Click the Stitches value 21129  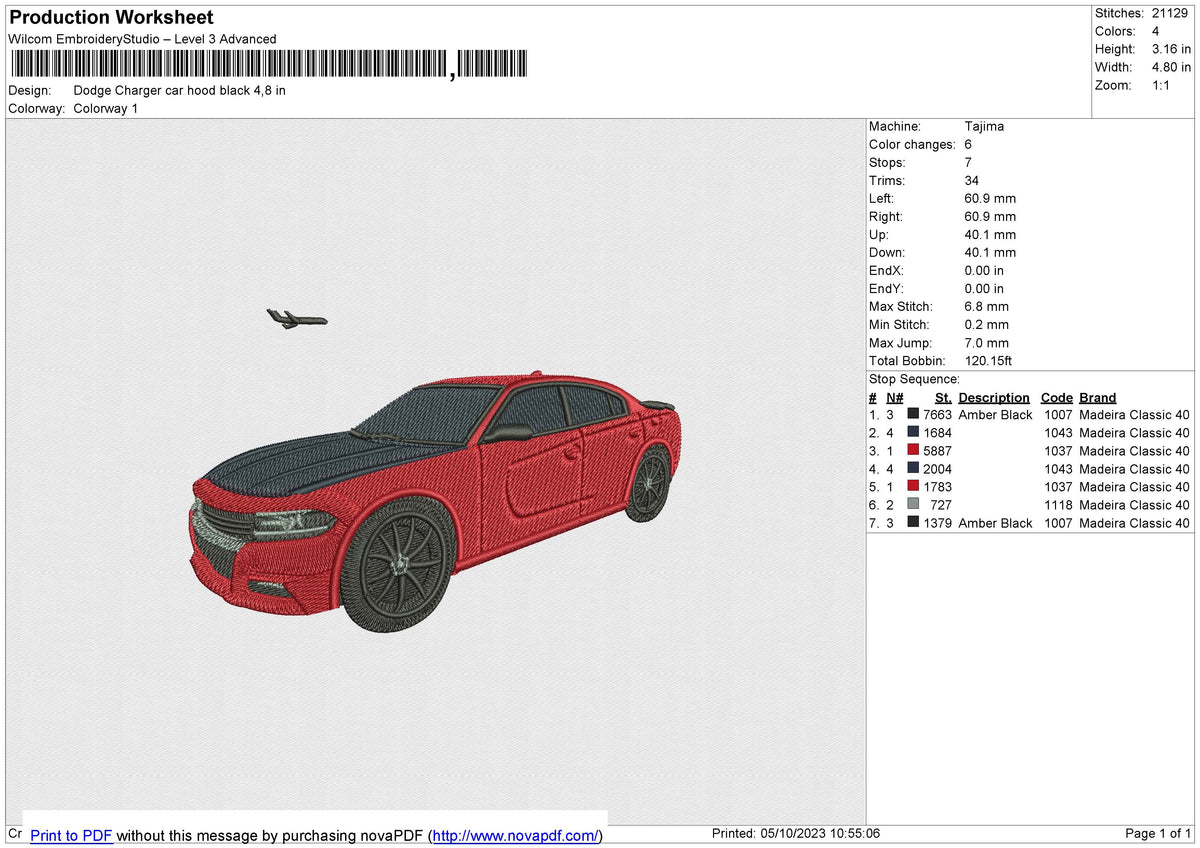tap(1171, 13)
